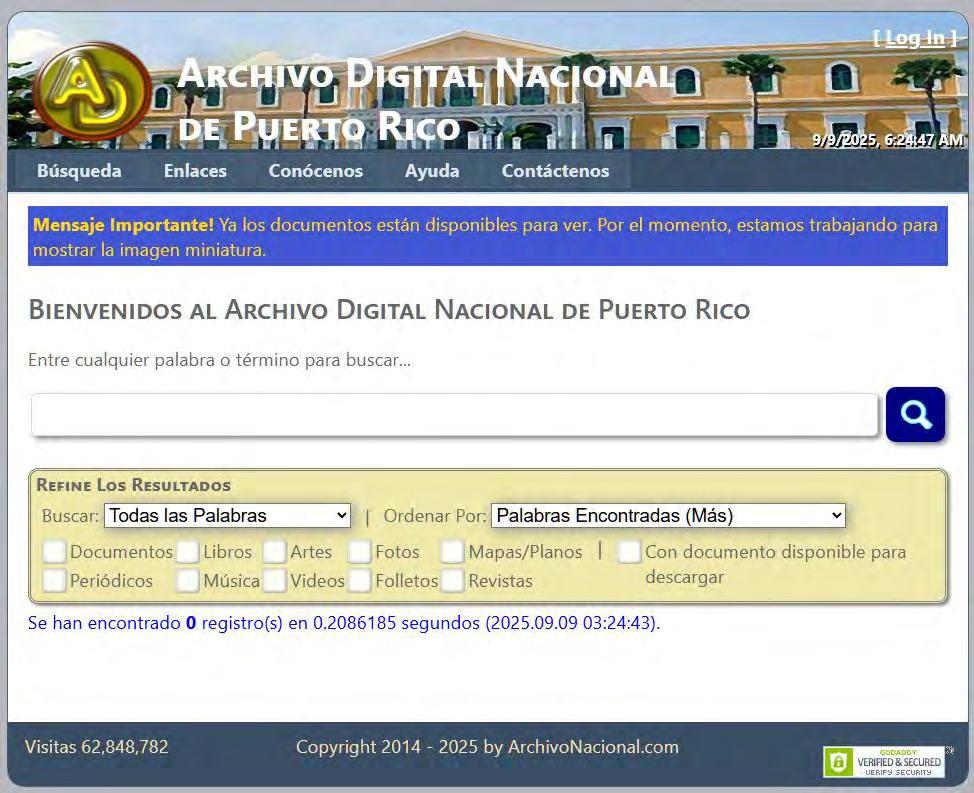Screen dimensions: 974x793
Task: Toggle the Folletos checkbox
Action: tap(360, 581)
